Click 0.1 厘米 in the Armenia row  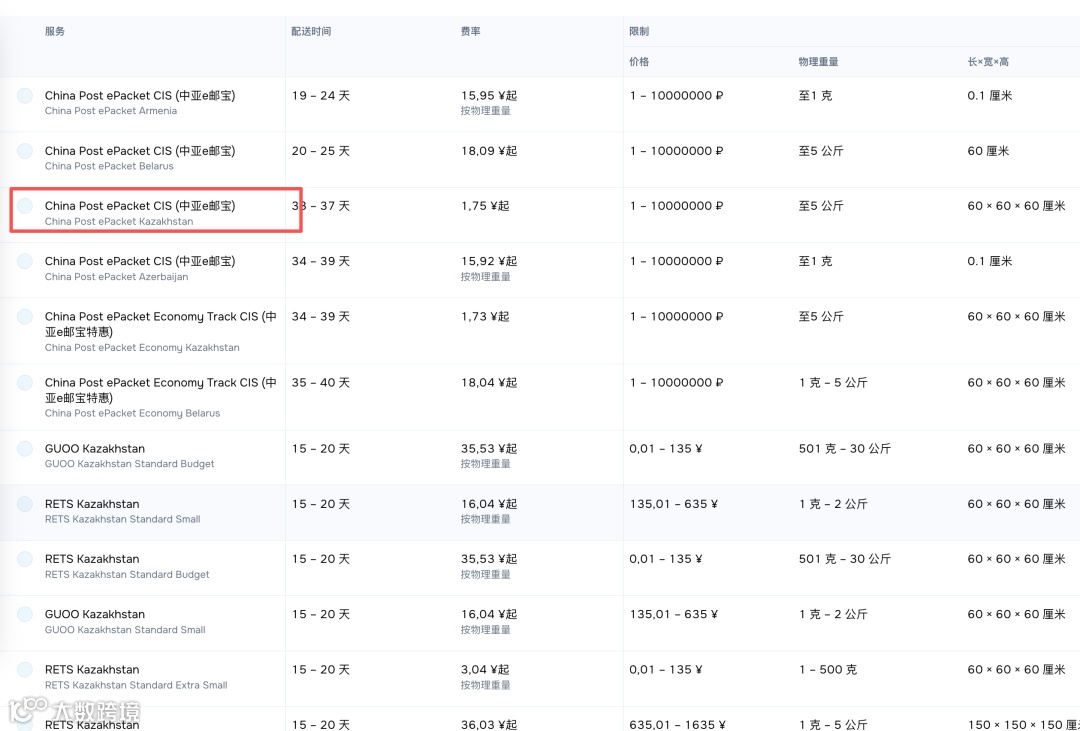tap(990, 96)
